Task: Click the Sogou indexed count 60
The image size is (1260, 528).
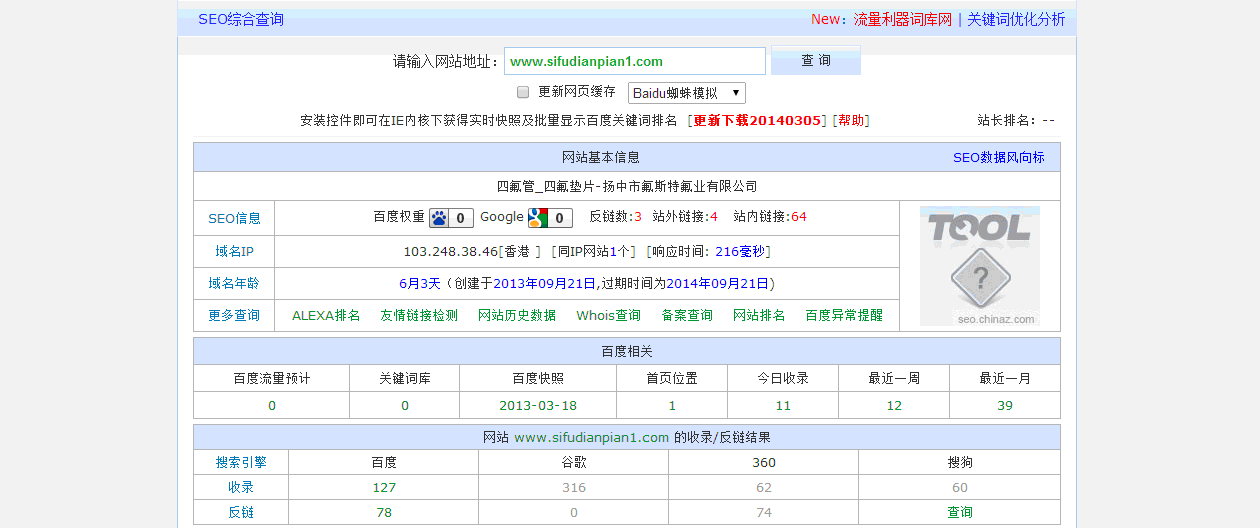Action: click(960, 487)
